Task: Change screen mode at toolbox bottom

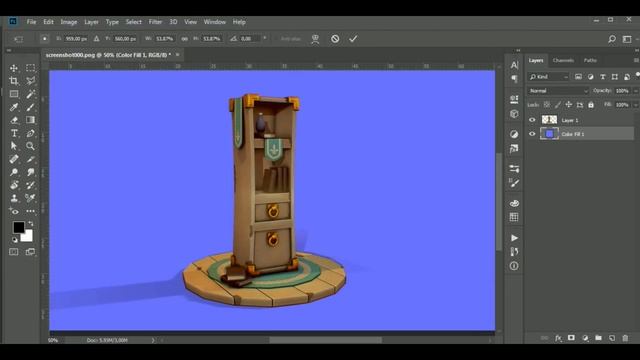Action: (x=30, y=252)
